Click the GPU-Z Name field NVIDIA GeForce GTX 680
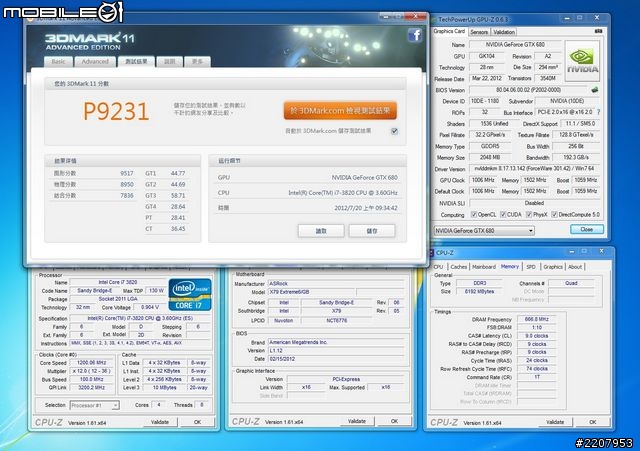This screenshot has width=640, height=451. point(515,44)
